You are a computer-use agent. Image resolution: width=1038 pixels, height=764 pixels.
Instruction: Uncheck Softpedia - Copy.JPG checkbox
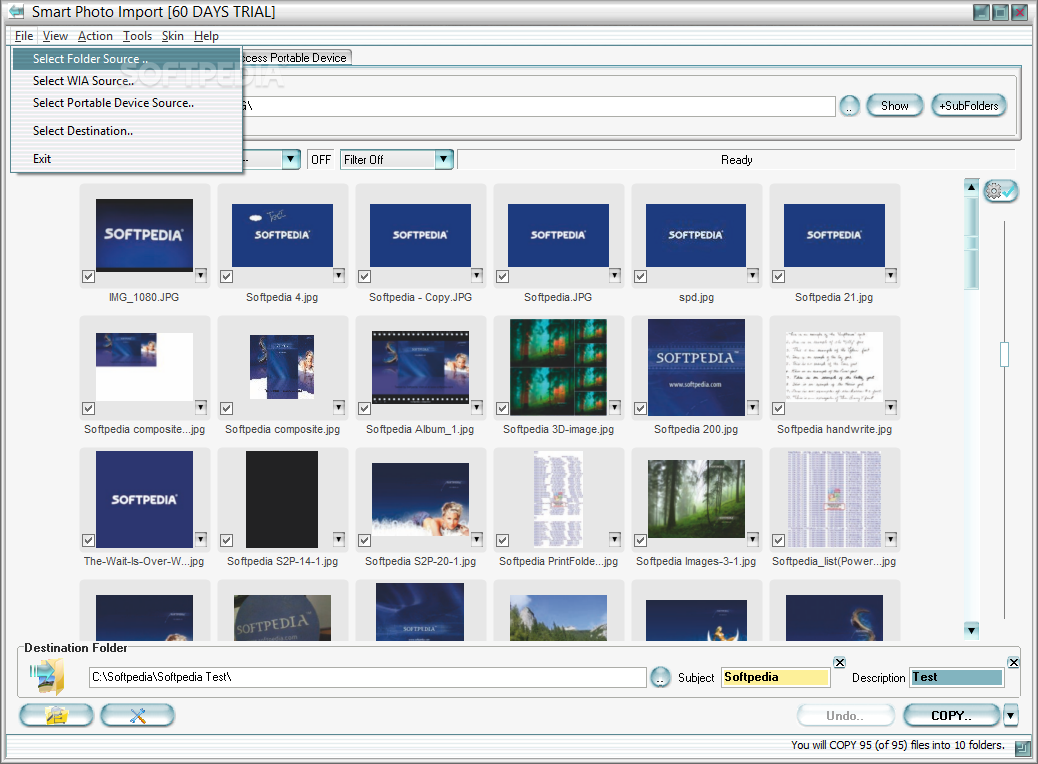(x=364, y=276)
